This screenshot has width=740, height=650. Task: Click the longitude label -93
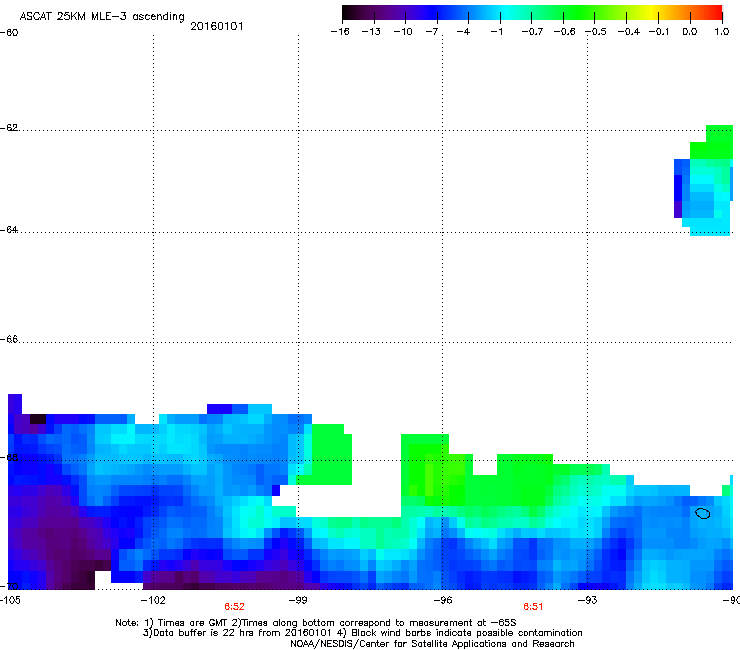[x=588, y=600]
